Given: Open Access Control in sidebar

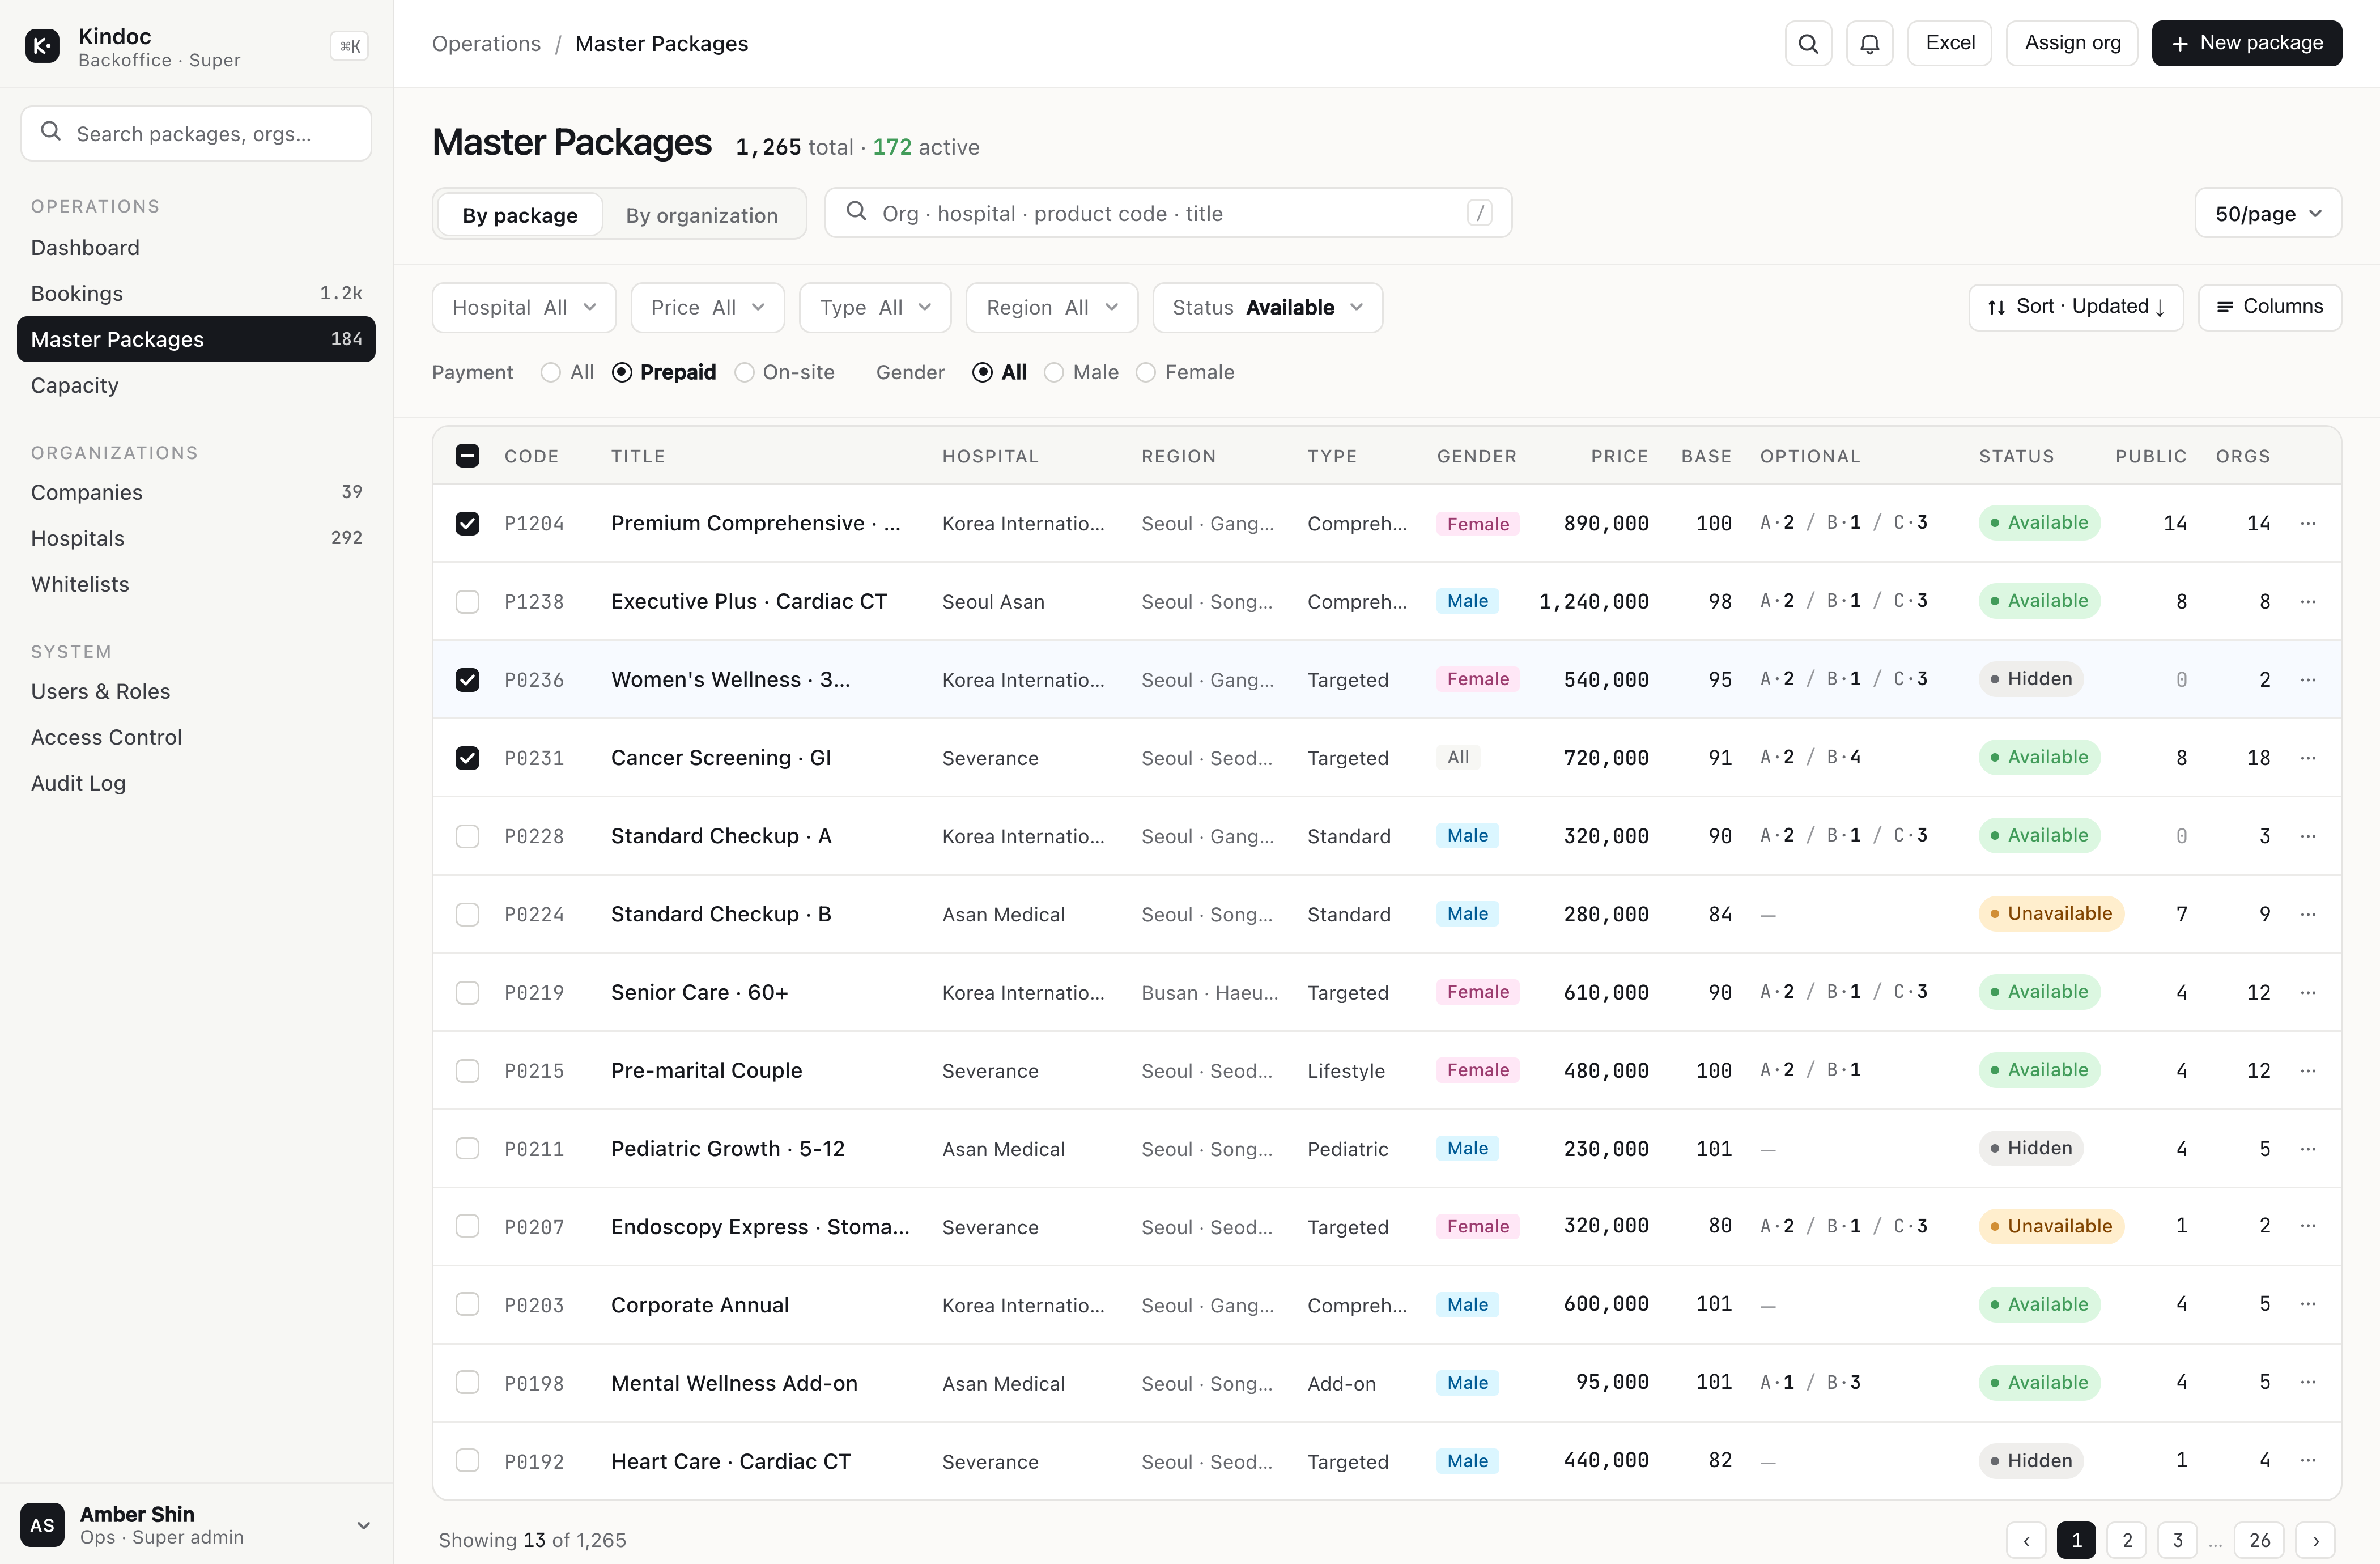Looking at the screenshot, I should click(x=196, y=737).
